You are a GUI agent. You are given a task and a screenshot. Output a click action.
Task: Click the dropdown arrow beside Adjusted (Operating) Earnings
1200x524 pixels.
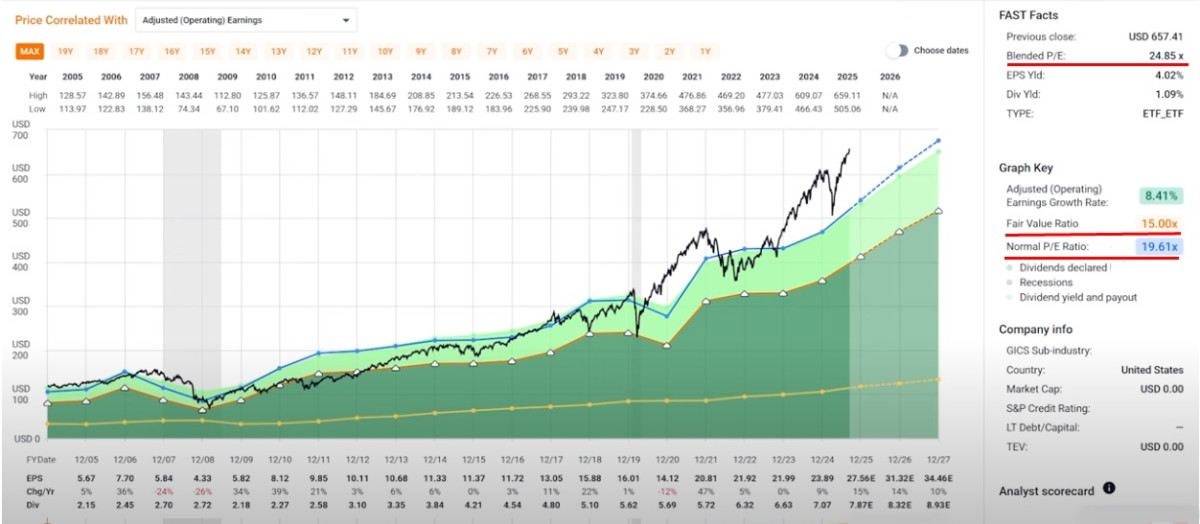point(346,20)
